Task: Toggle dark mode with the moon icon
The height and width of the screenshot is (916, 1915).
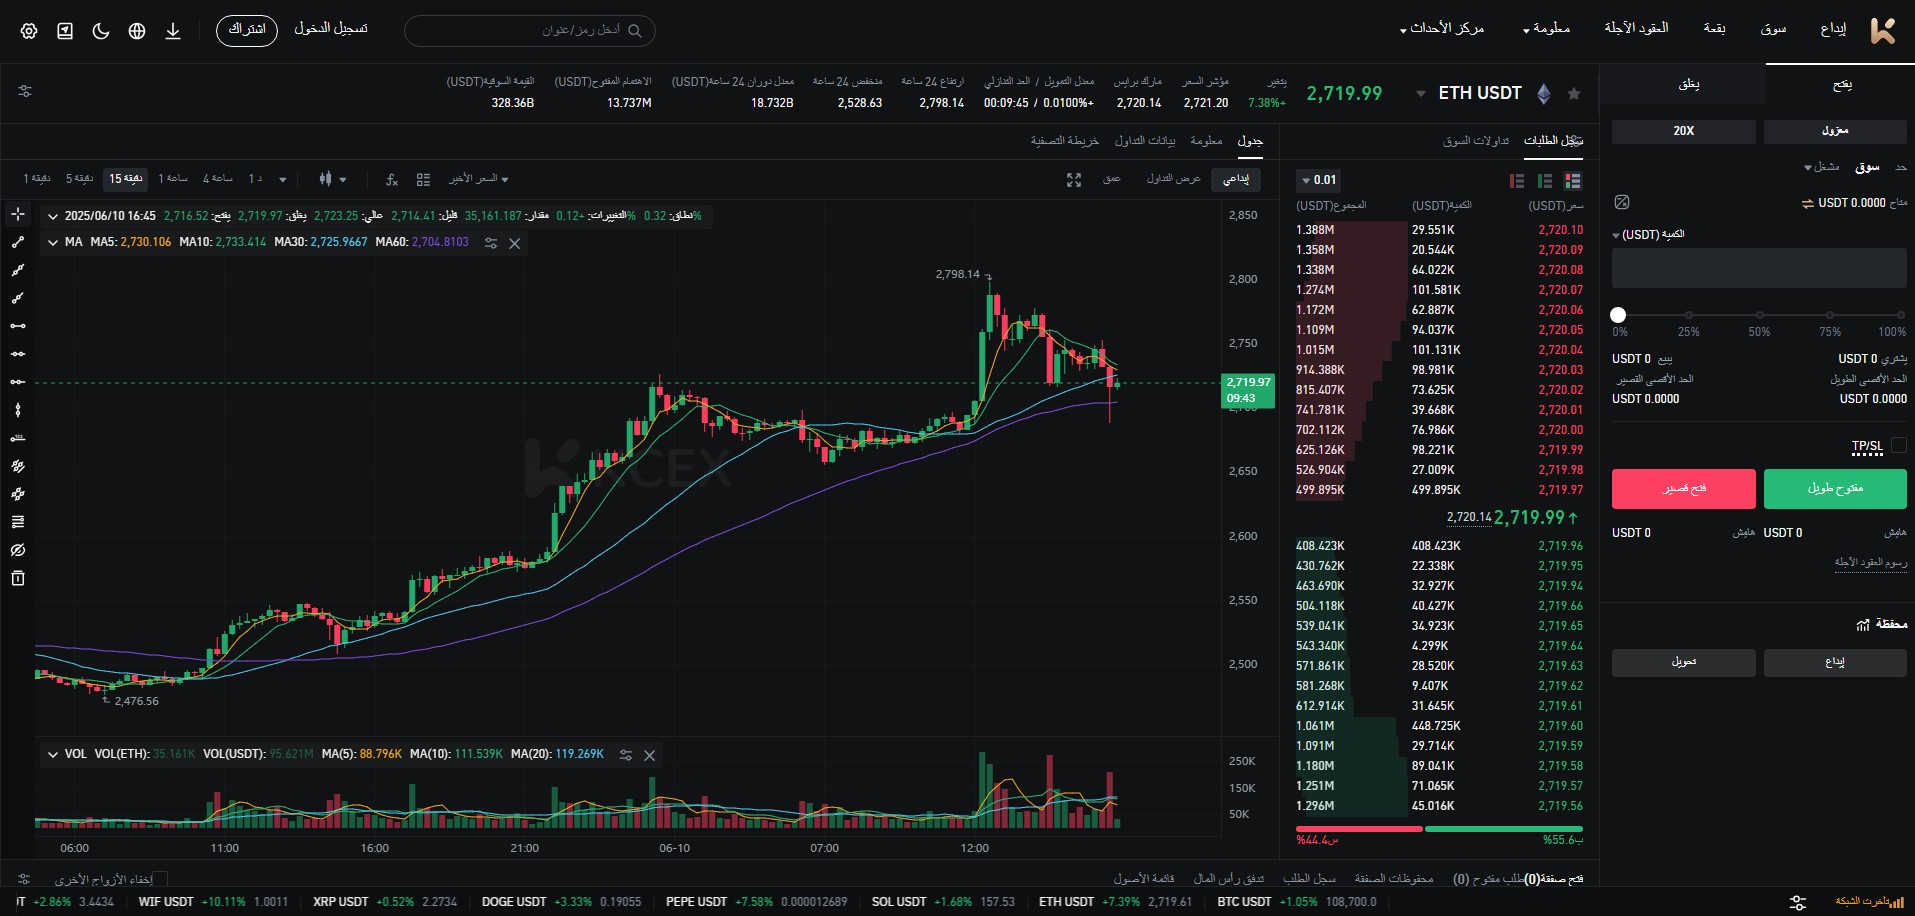Action: (x=100, y=30)
